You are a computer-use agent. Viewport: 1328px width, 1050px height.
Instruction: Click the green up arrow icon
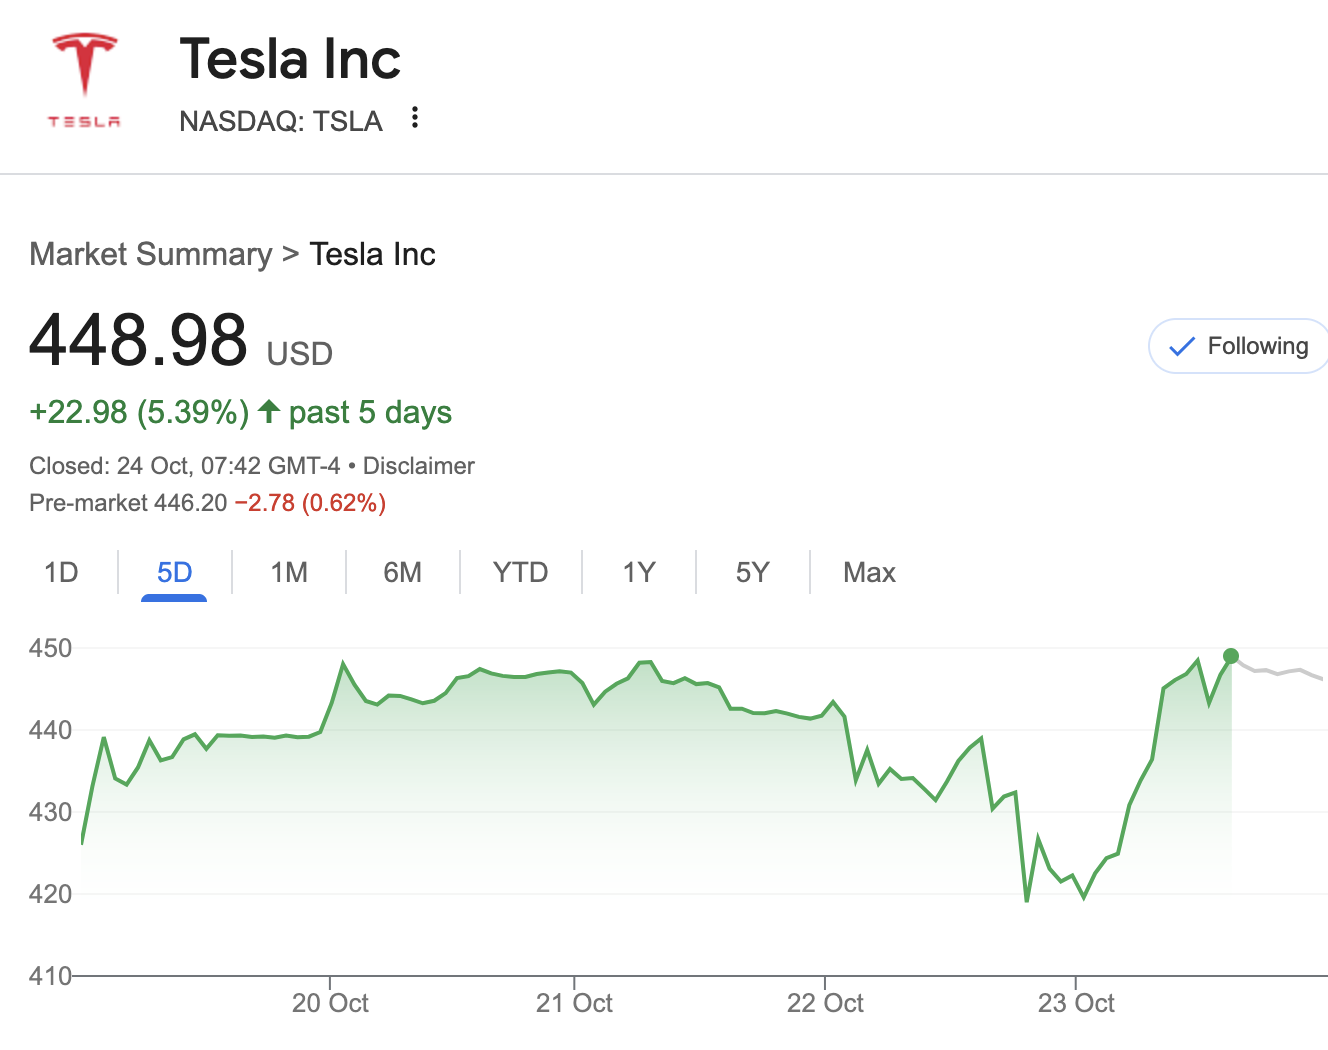pyautogui.click(x=268, y=411)
